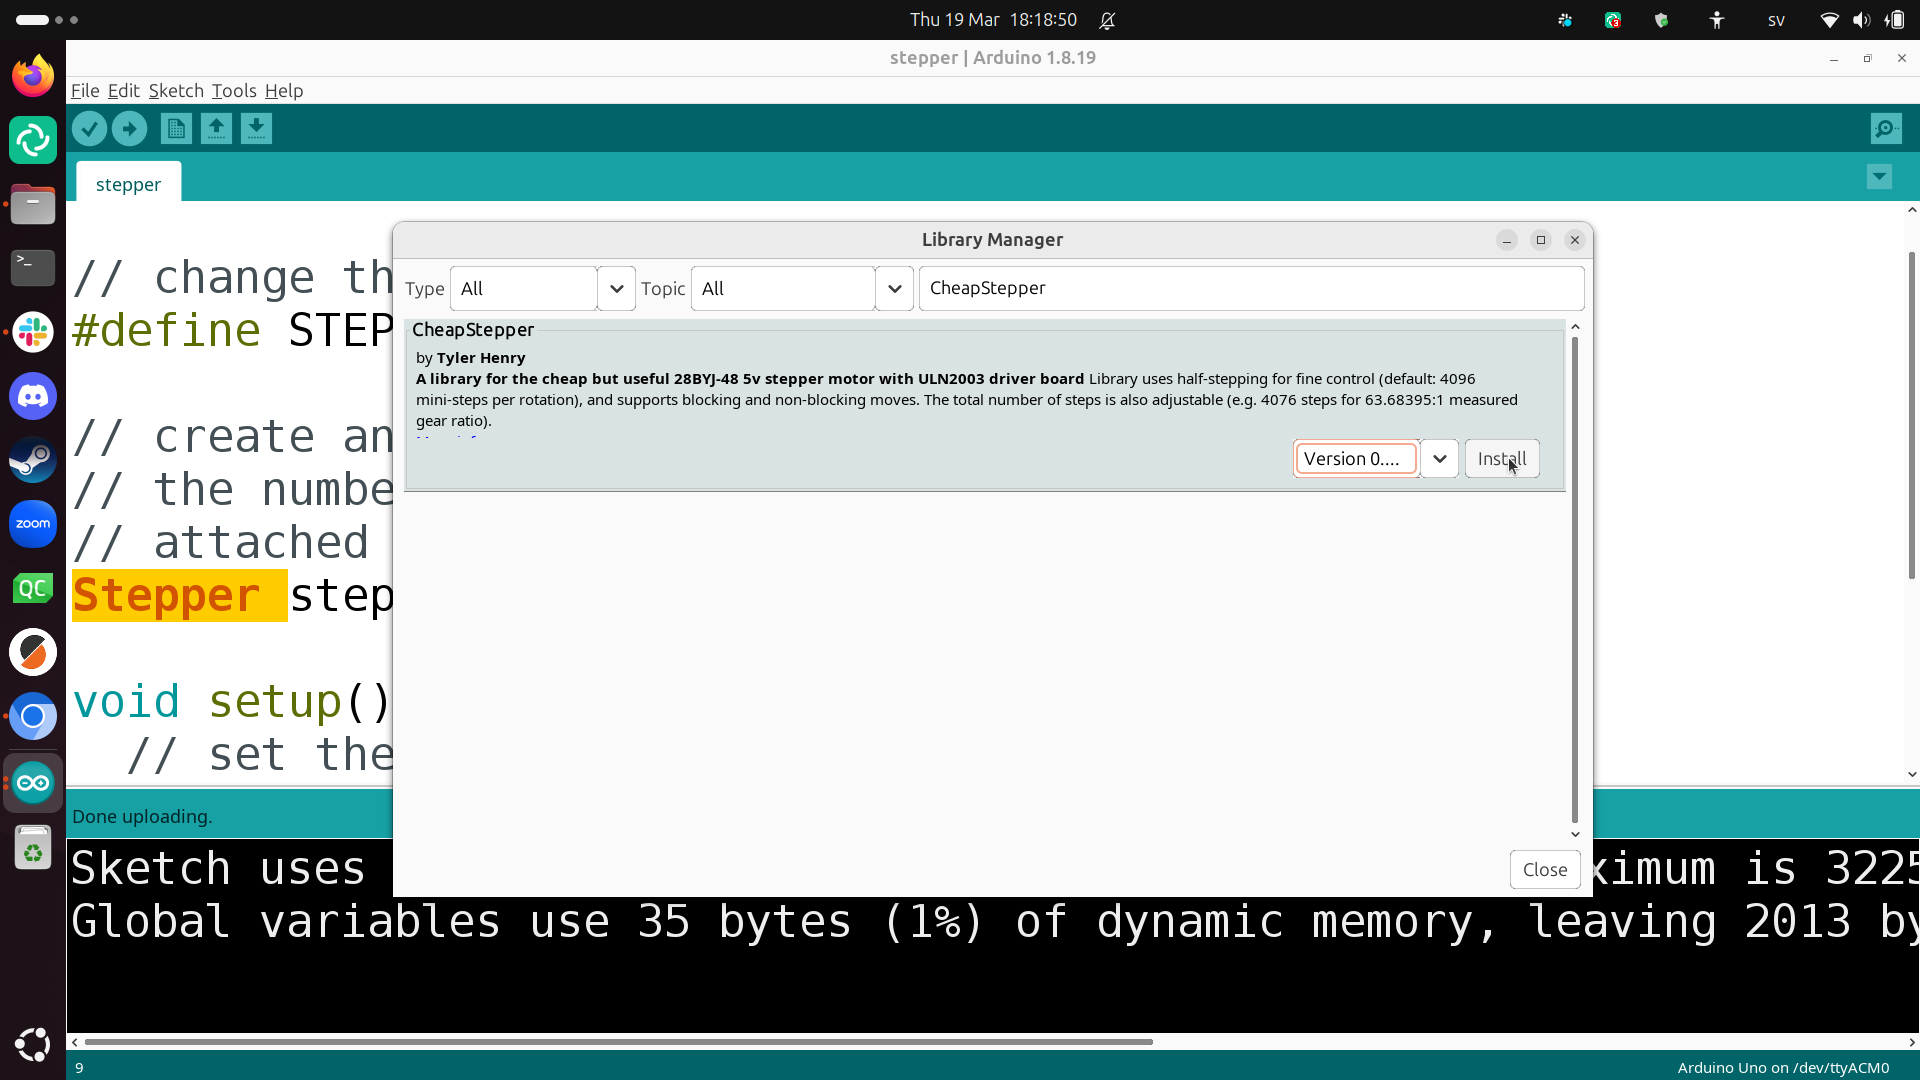Open Steam from the dock
This screenshot has width=1920, height=1080.
pyautogui.click(x=33, y=460)
